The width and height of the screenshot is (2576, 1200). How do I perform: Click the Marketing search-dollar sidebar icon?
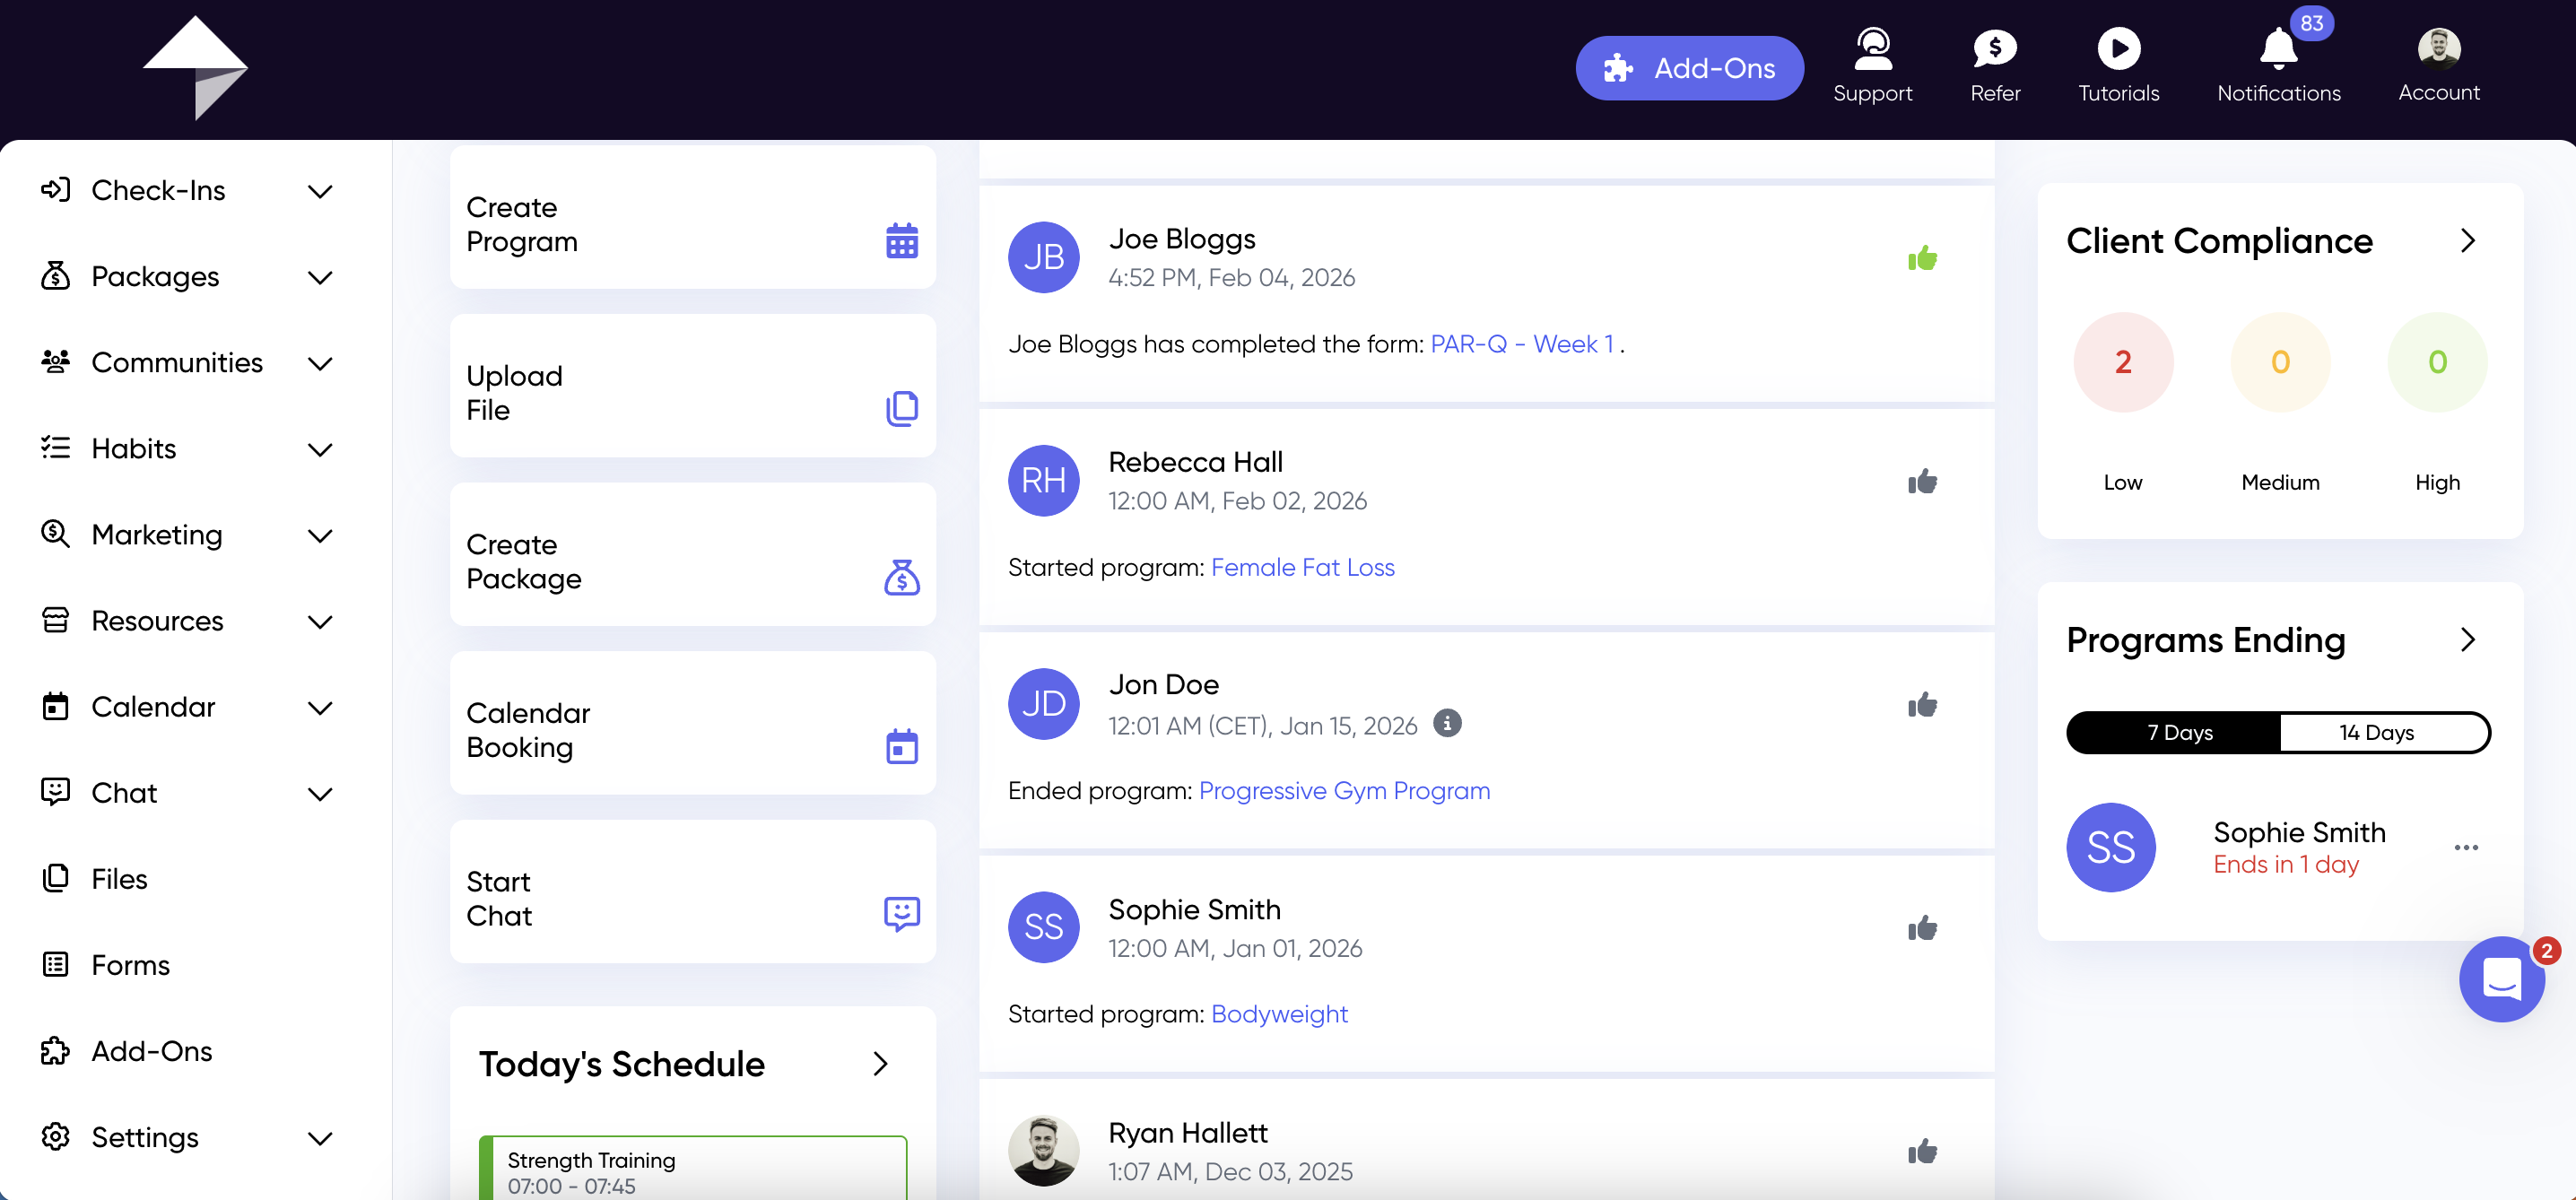coord(55,534)
